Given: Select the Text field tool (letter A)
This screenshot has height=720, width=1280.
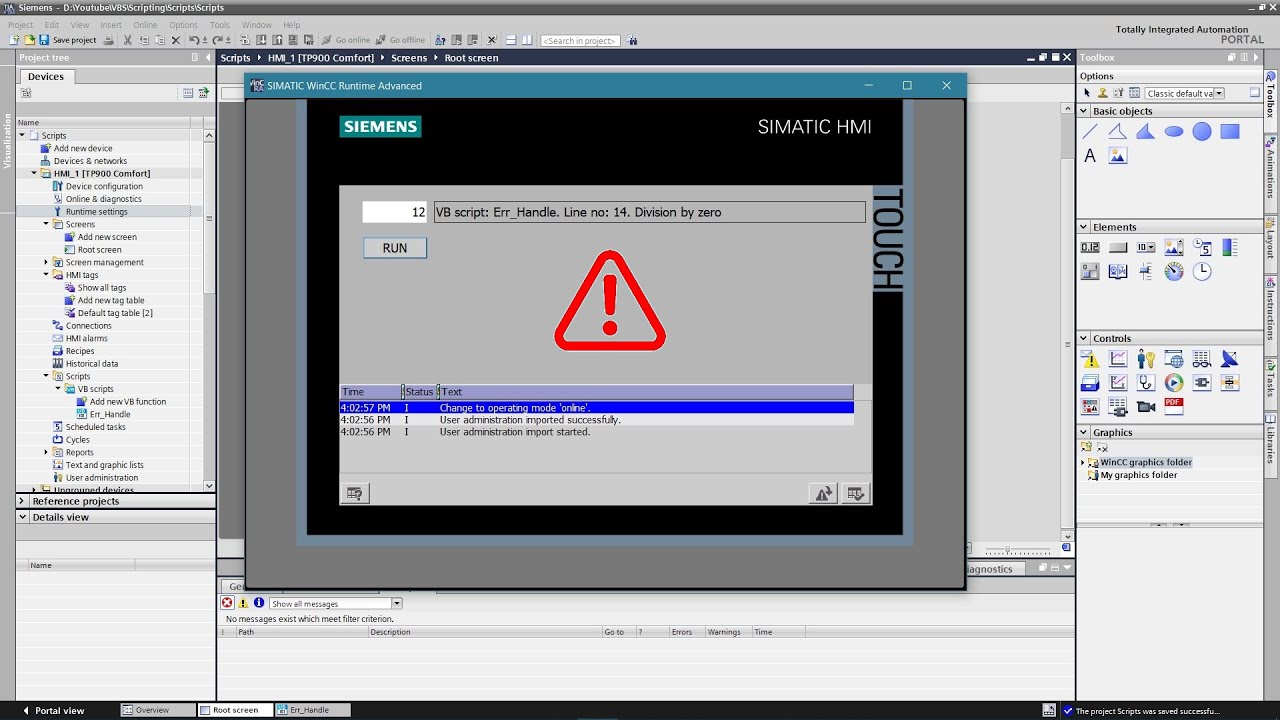Looking at the screenshot, I should [x=1090, y=156].
